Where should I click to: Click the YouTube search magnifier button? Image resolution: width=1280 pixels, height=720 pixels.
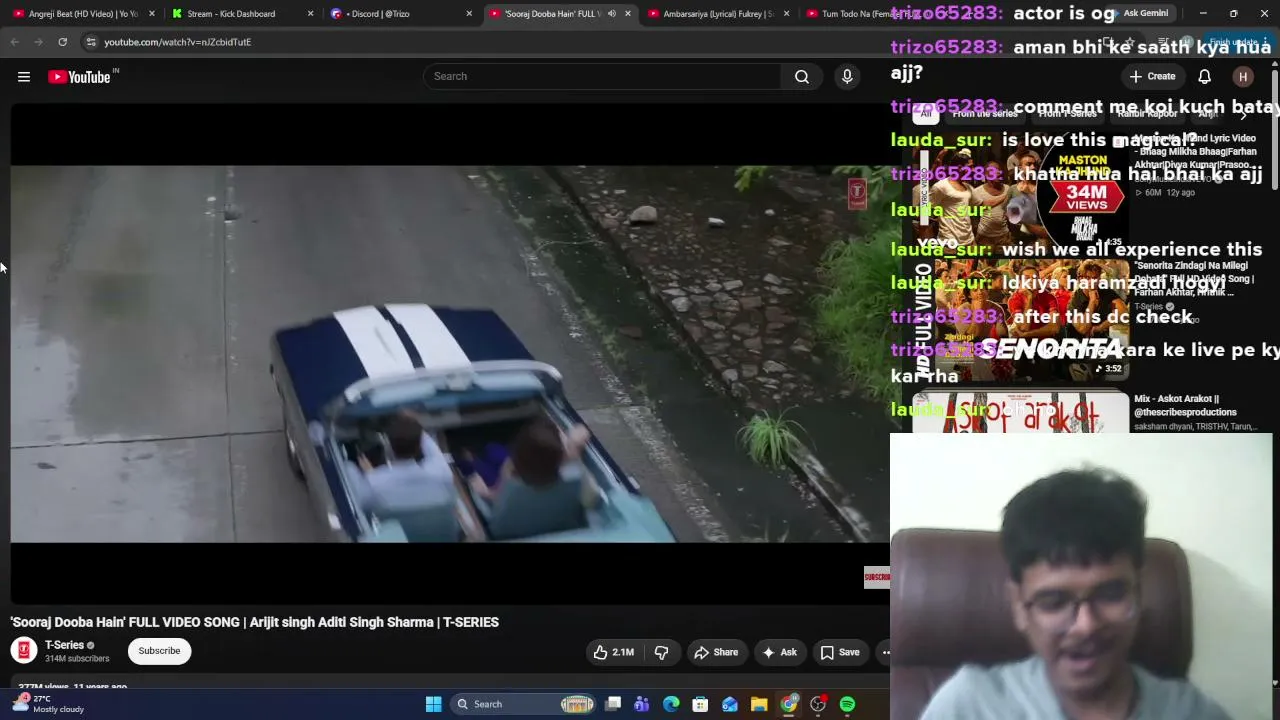[802, 77]
